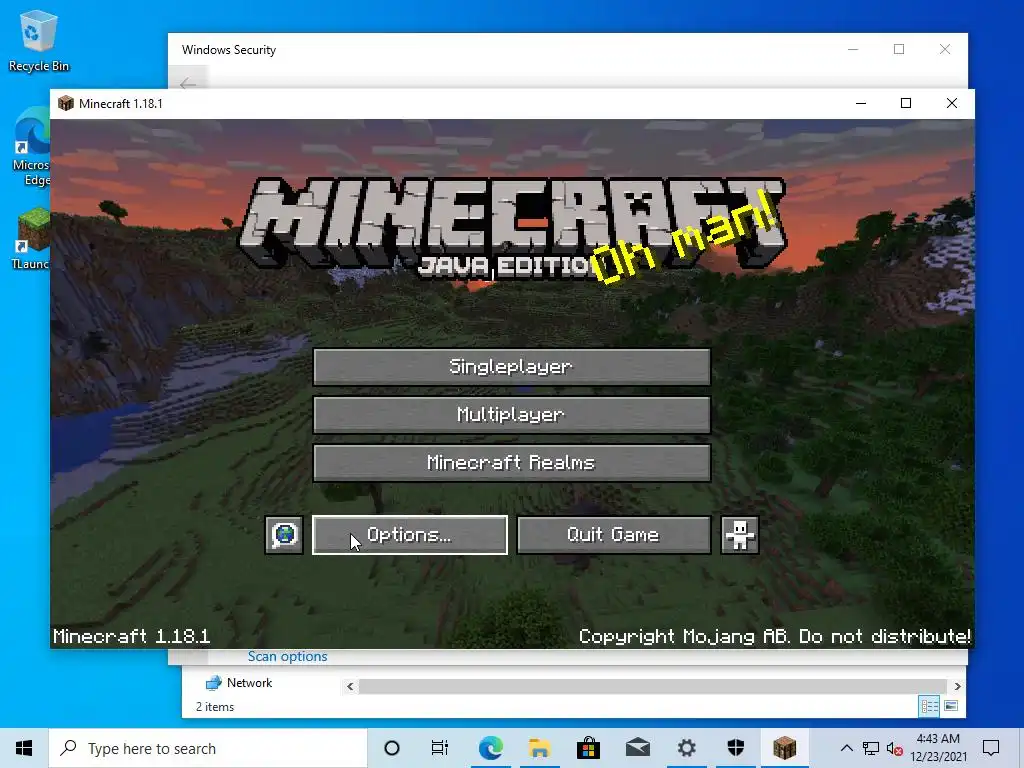Click the Multiplayer button
This screenshot has width=1024, height=768.
coord(511,415)
